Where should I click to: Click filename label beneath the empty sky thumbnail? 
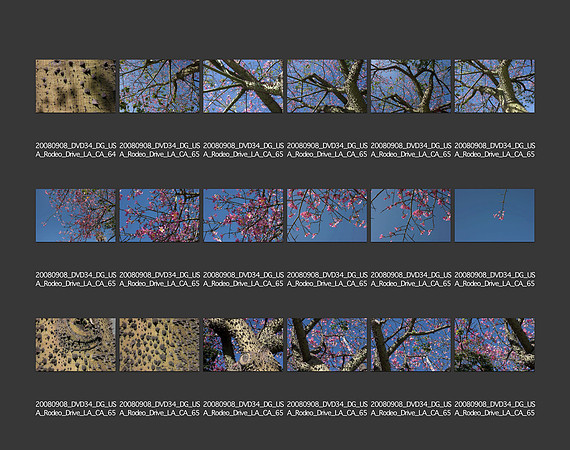(x=495, y=279)
